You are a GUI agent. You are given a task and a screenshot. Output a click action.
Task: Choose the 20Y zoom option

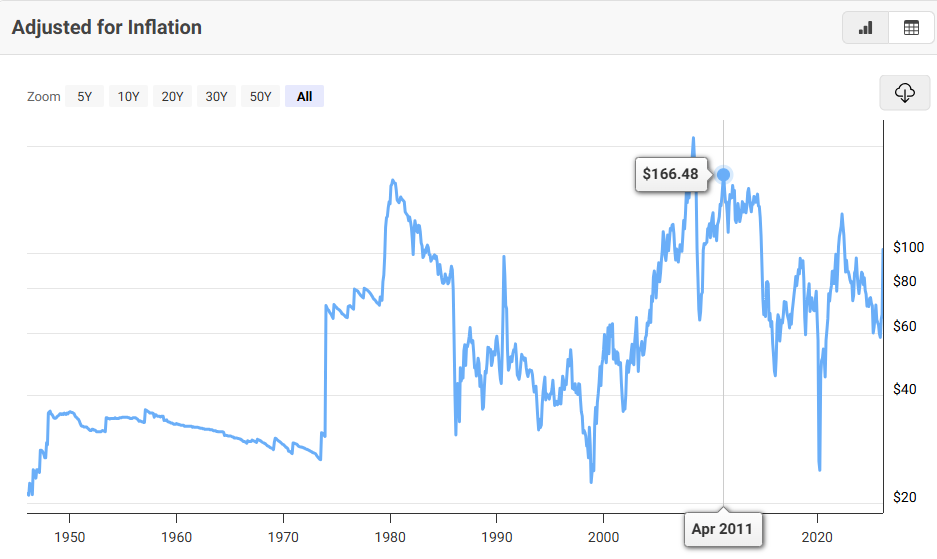point(172,97)
